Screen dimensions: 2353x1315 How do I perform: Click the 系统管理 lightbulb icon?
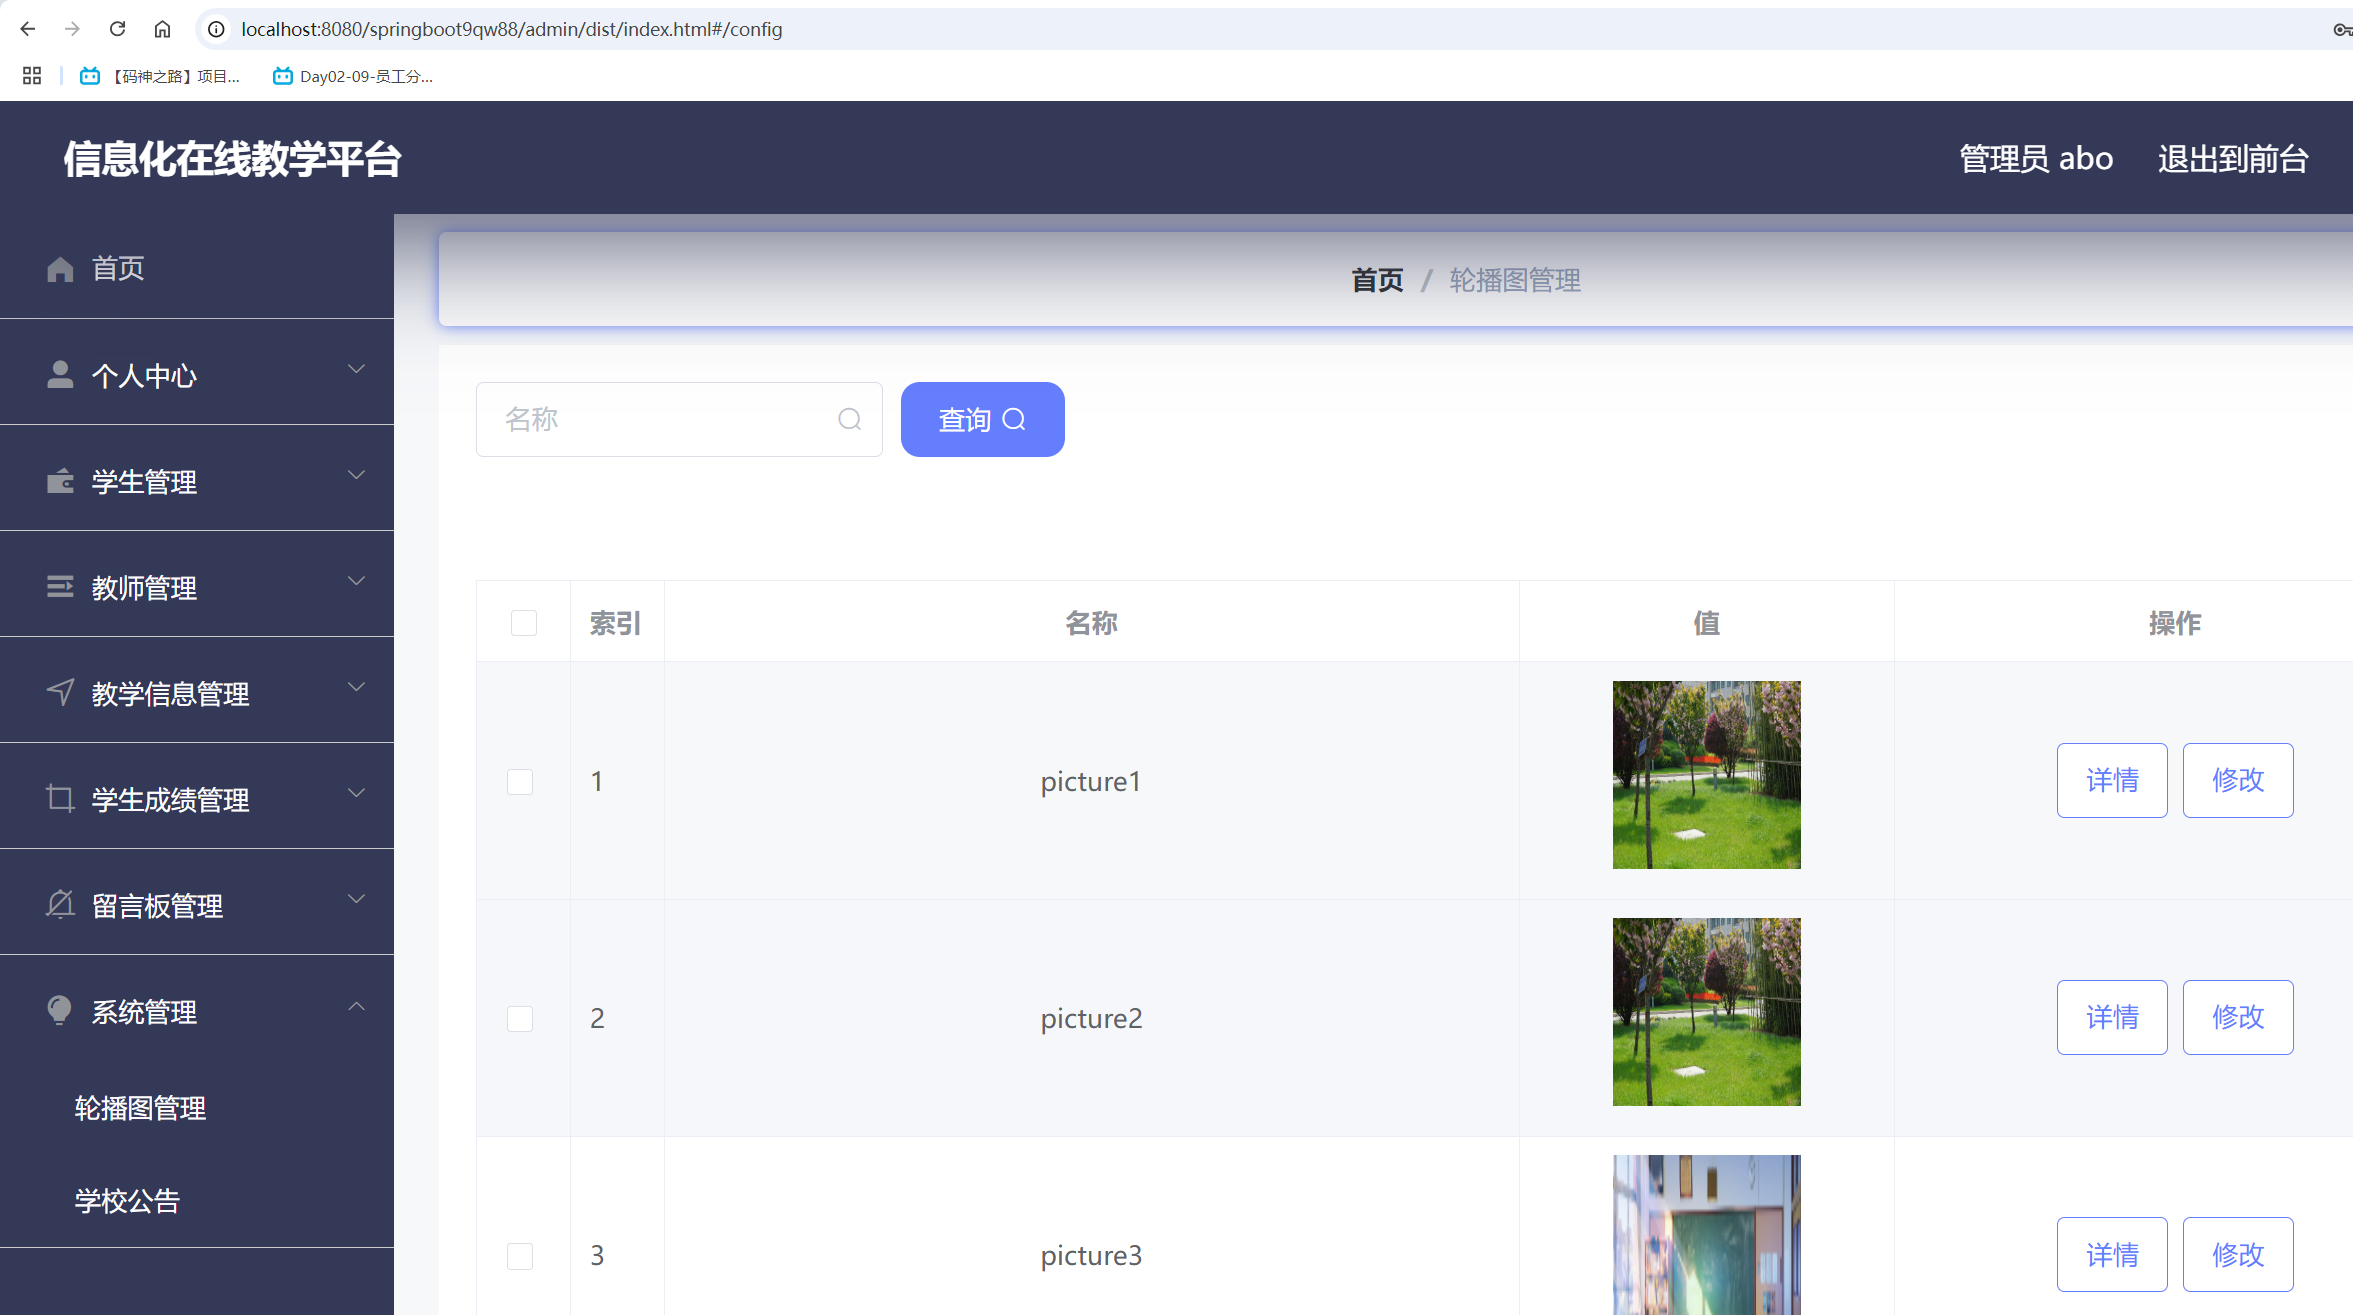pos(59,1011)
